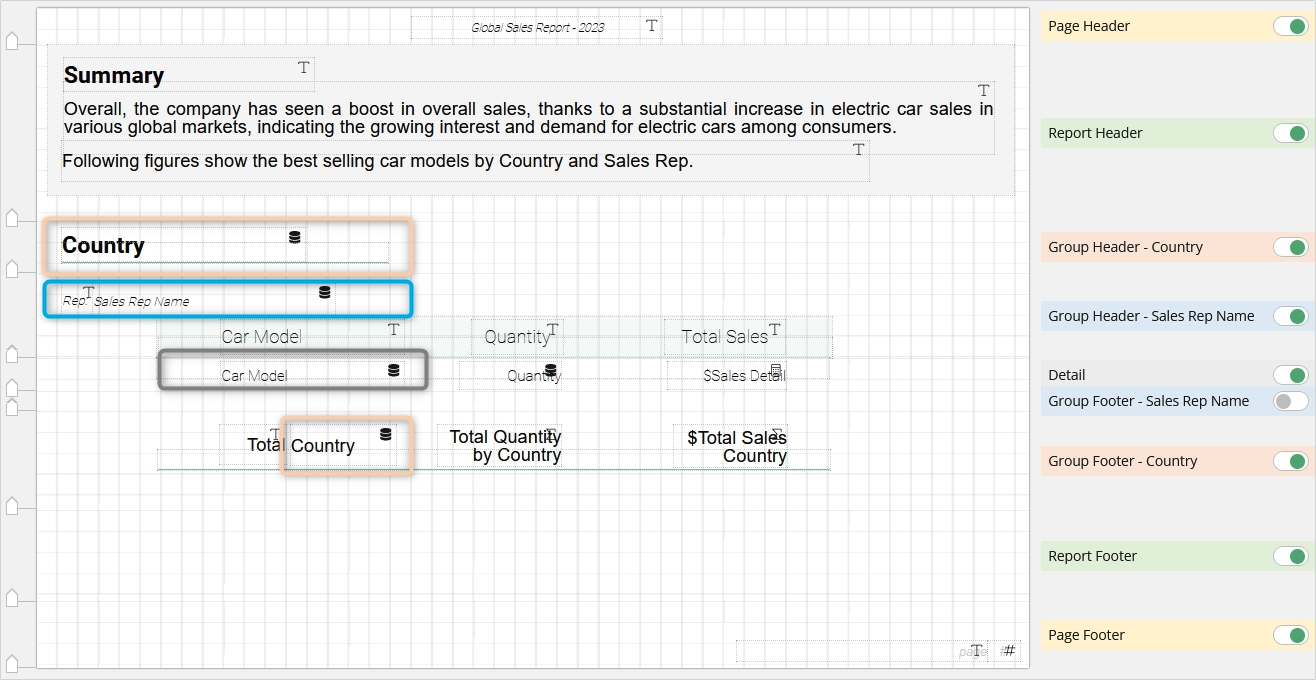Toggle Group Footer - Country switch
1316x680 pixels.
[1290, 461]
